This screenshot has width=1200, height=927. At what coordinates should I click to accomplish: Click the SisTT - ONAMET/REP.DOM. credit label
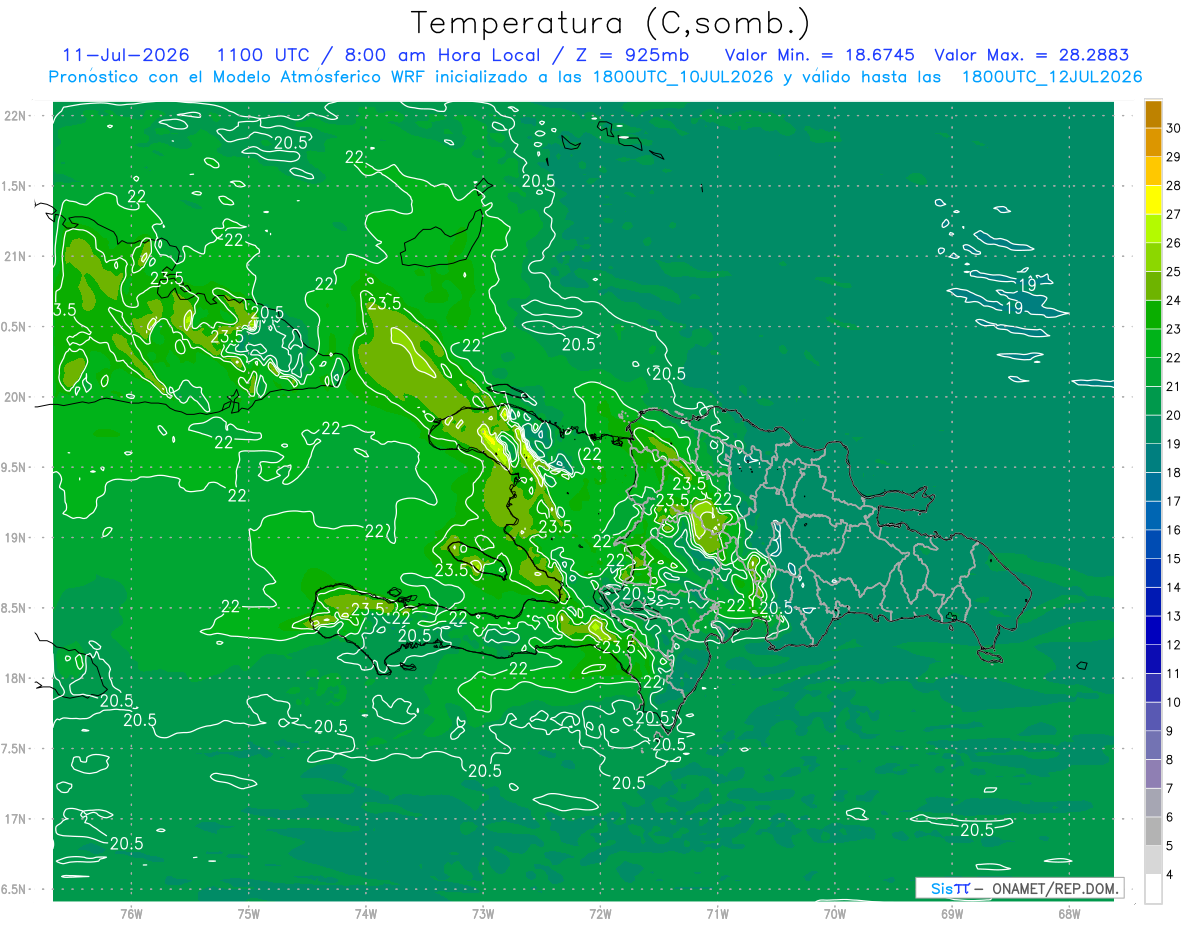point(1019,888)
